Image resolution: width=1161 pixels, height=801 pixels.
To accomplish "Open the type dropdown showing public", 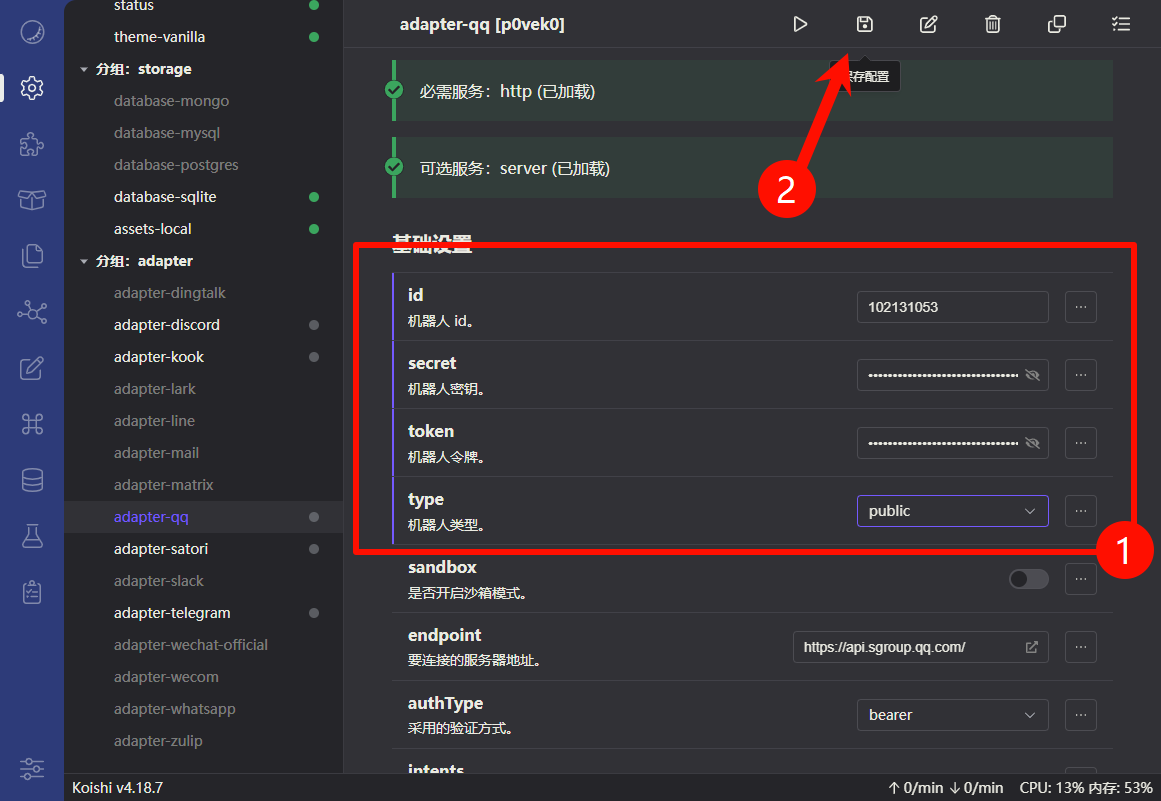I will 952,511.
